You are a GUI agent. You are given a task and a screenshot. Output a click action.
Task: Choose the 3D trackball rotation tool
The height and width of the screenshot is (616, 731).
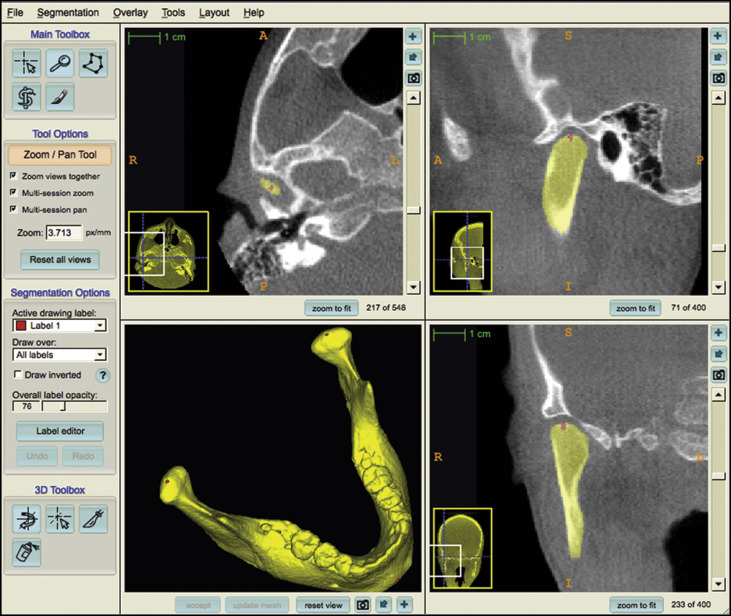[x=26, y=518]
